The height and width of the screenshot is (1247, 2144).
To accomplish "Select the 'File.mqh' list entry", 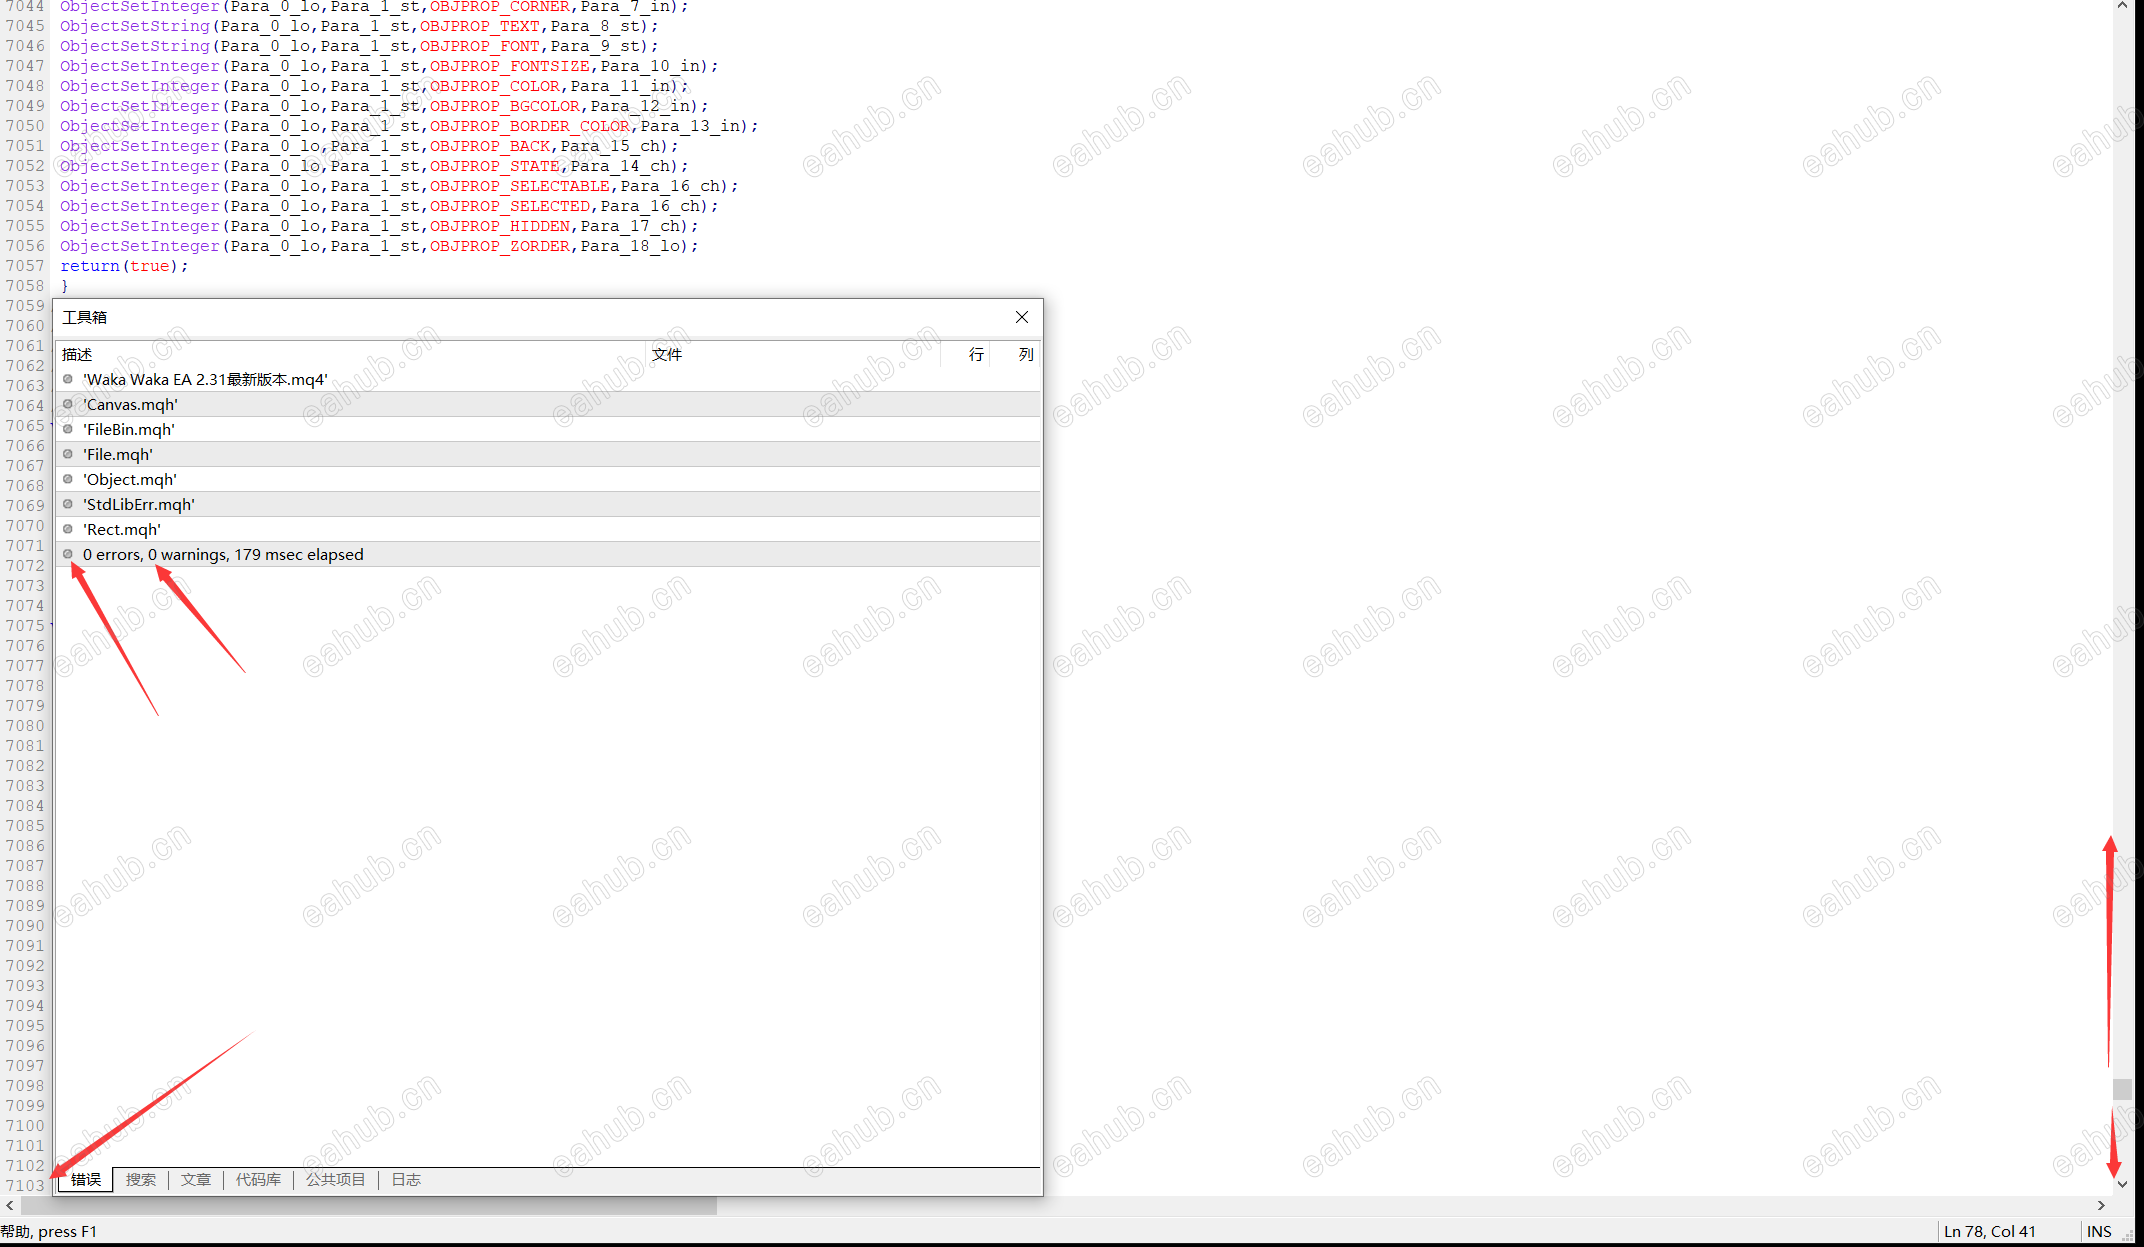I will tap(118, 455).
